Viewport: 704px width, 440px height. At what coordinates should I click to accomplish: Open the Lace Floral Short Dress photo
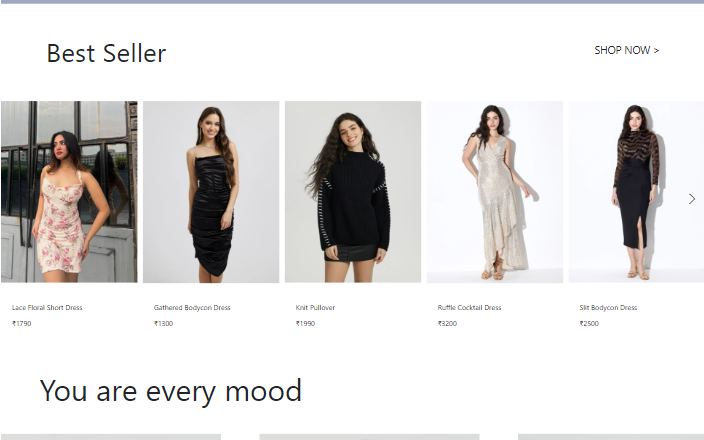click(x=69, y=192)
